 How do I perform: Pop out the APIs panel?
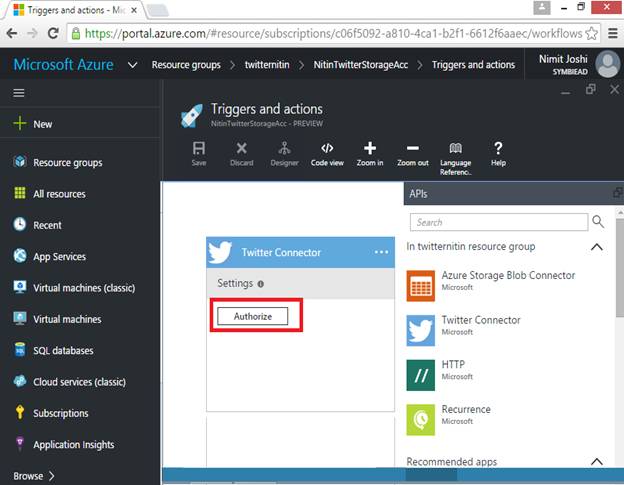click(618, 193)
